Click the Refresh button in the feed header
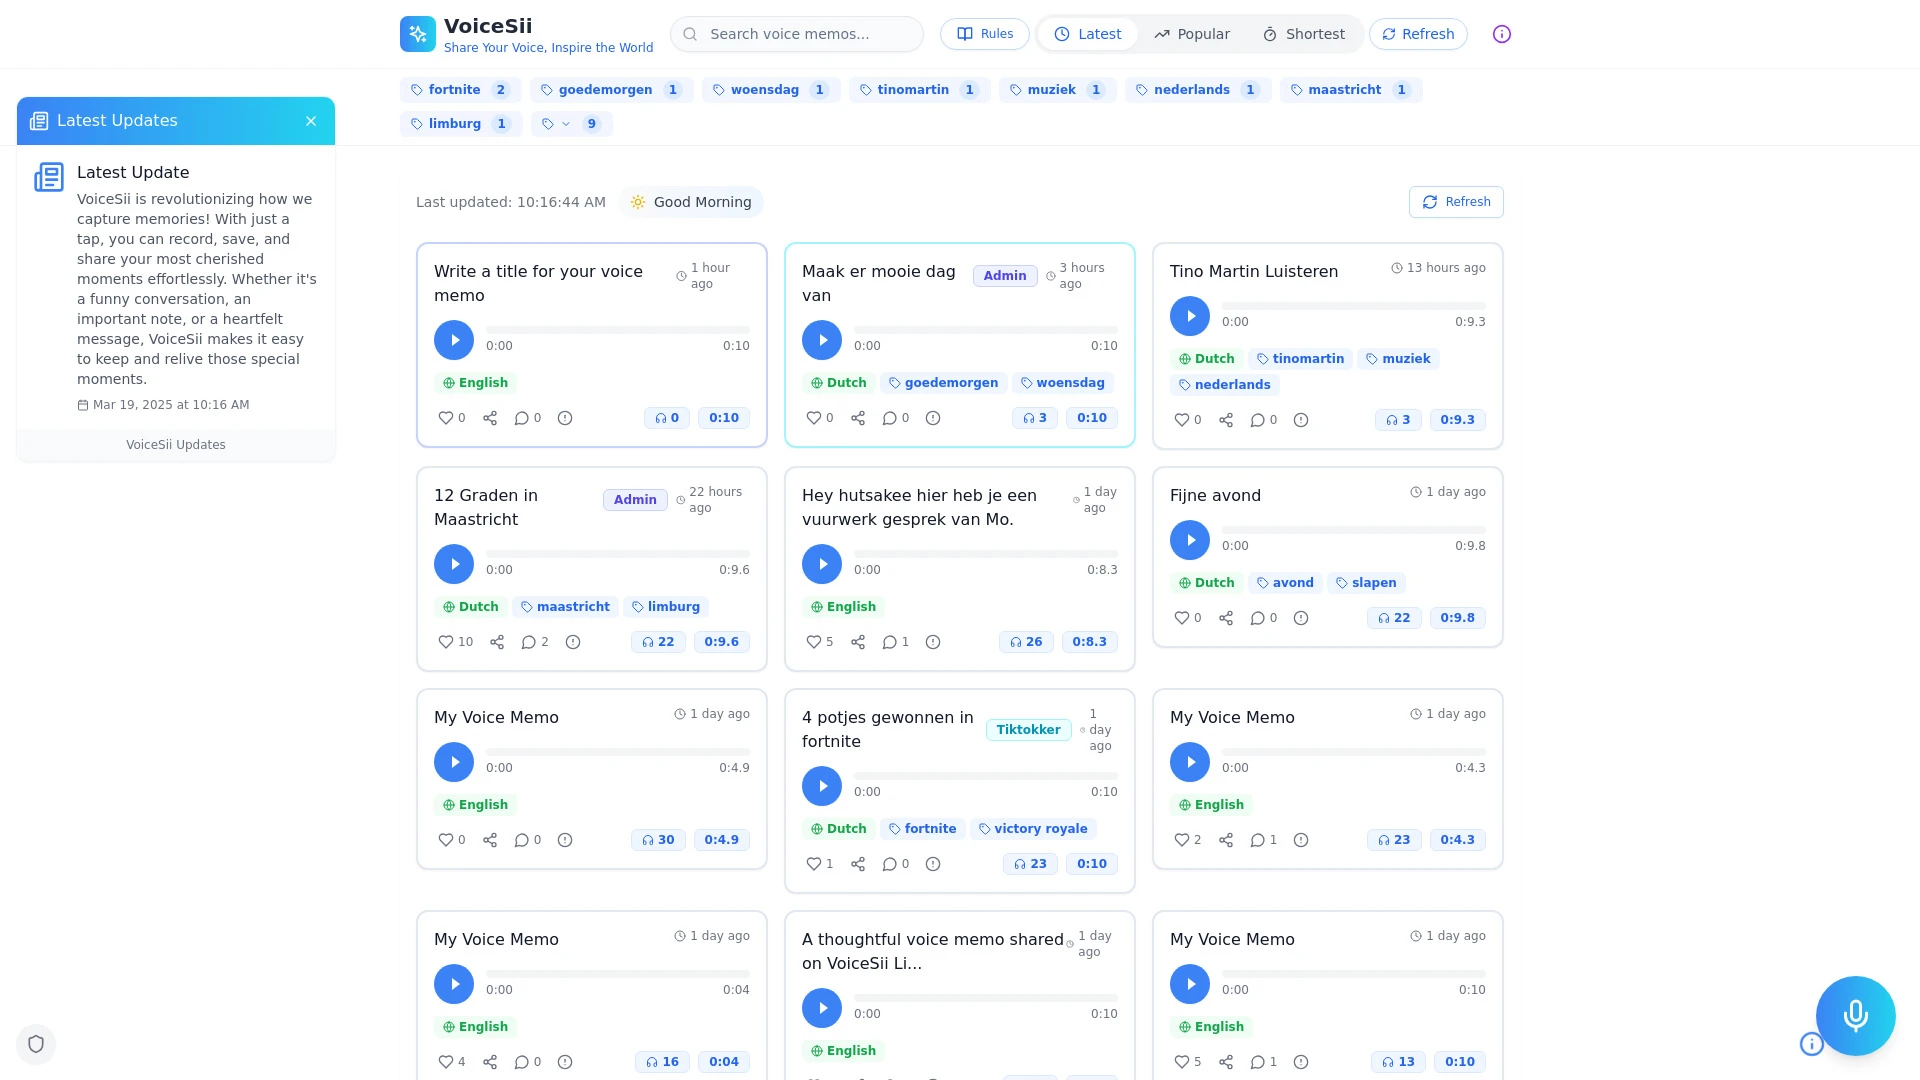The height and width of the screenshot is (1080, 1920). 1456,202
